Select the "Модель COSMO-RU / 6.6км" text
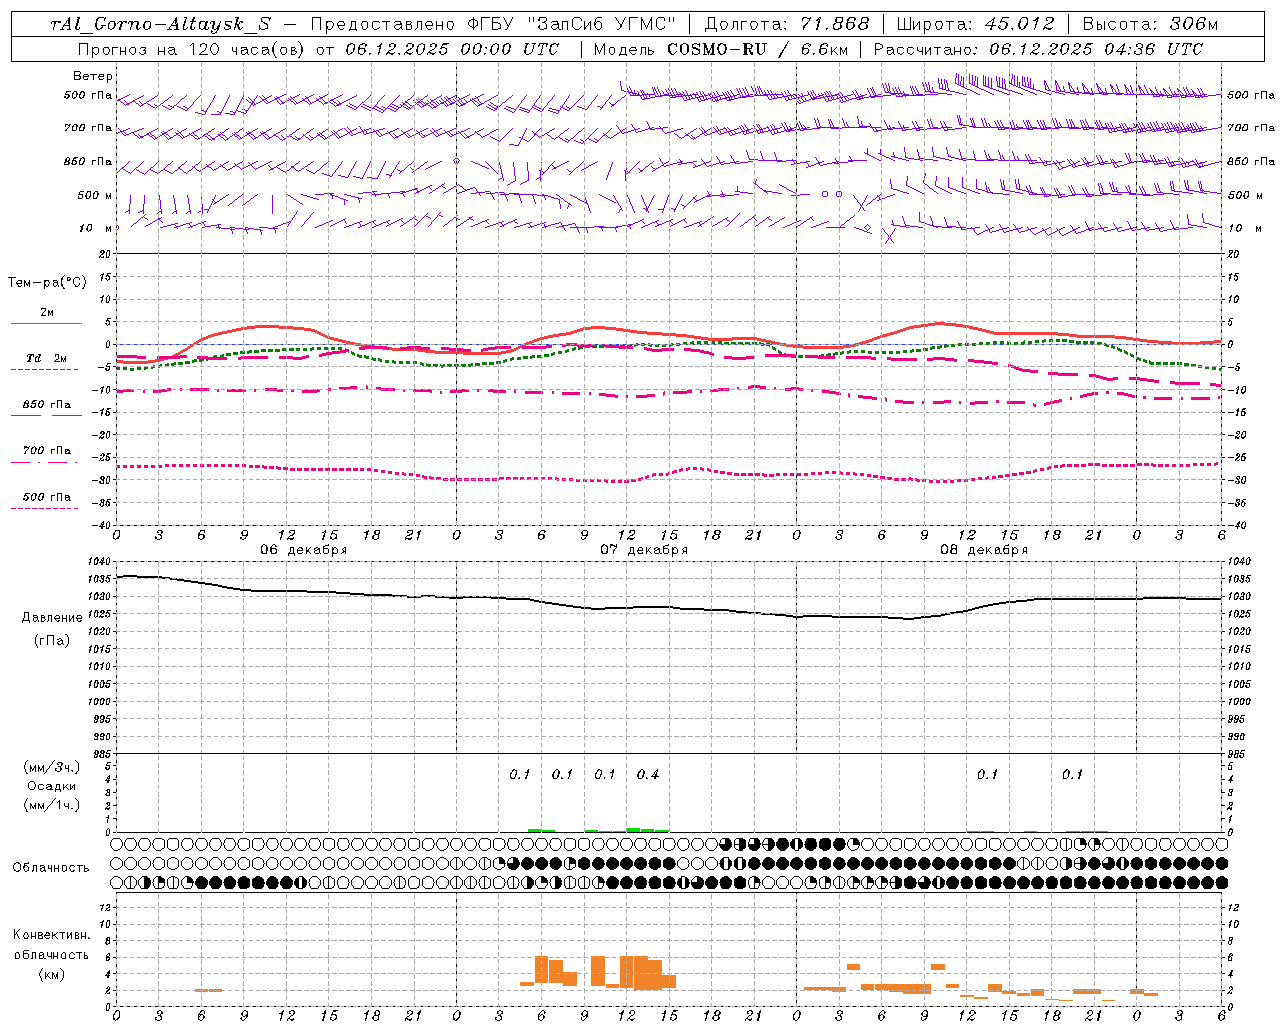 point(721,49)
